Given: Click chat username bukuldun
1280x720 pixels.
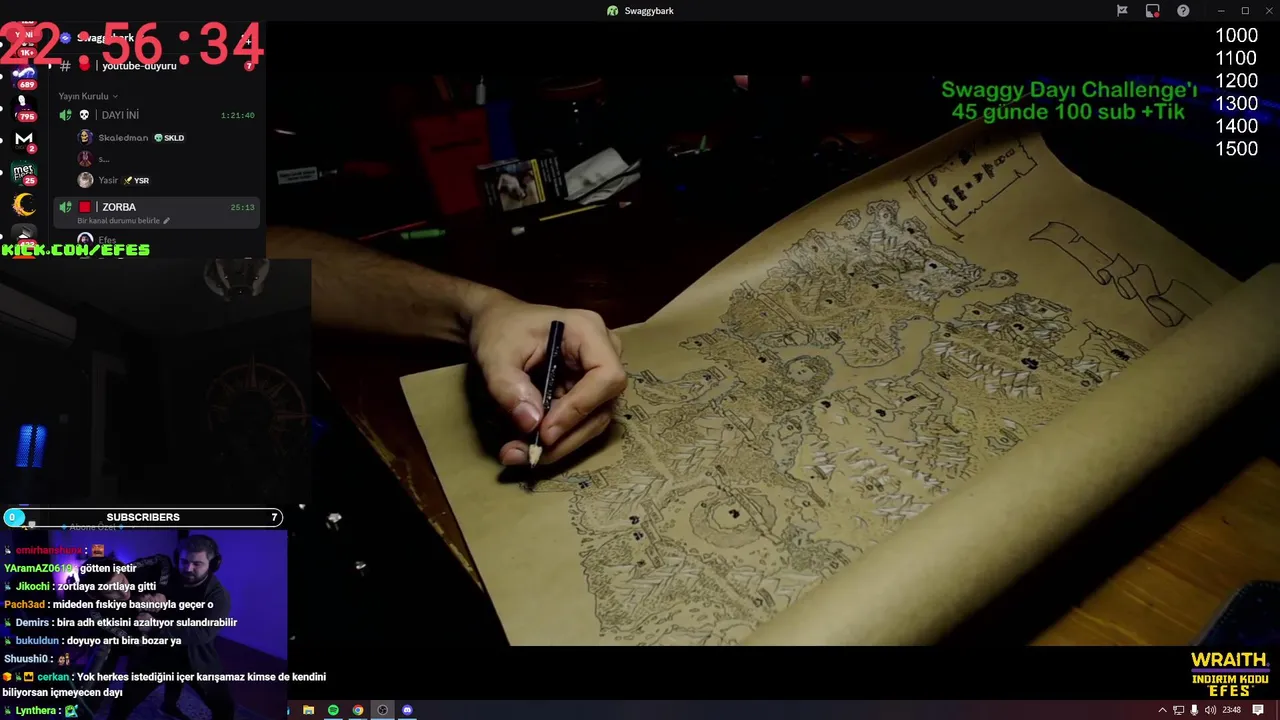Looking at the screenshot, I should 37,641.
